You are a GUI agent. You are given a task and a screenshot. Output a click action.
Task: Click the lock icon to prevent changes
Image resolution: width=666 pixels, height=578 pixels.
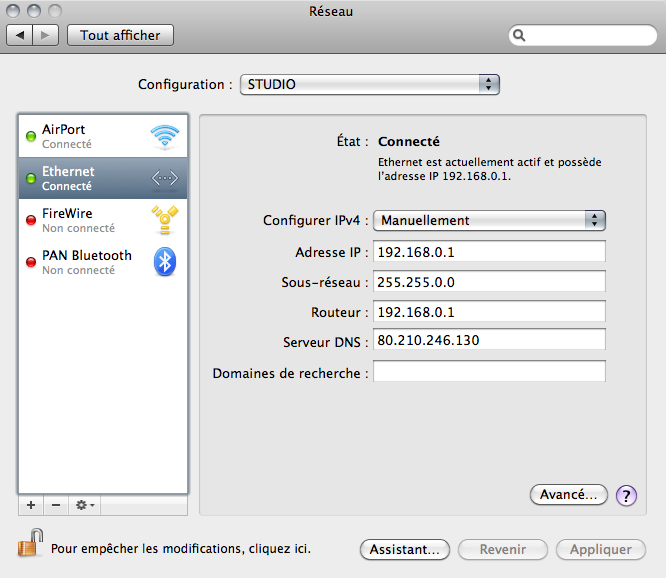(x=29, y=545)
